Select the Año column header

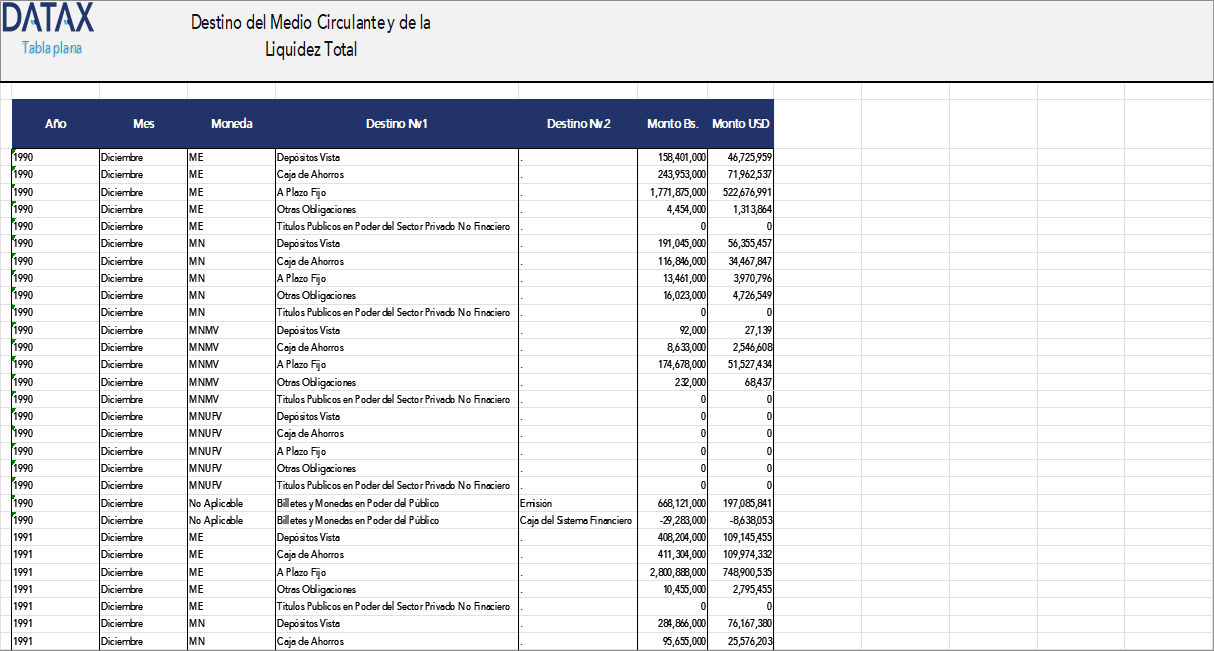tap(55, 123)
